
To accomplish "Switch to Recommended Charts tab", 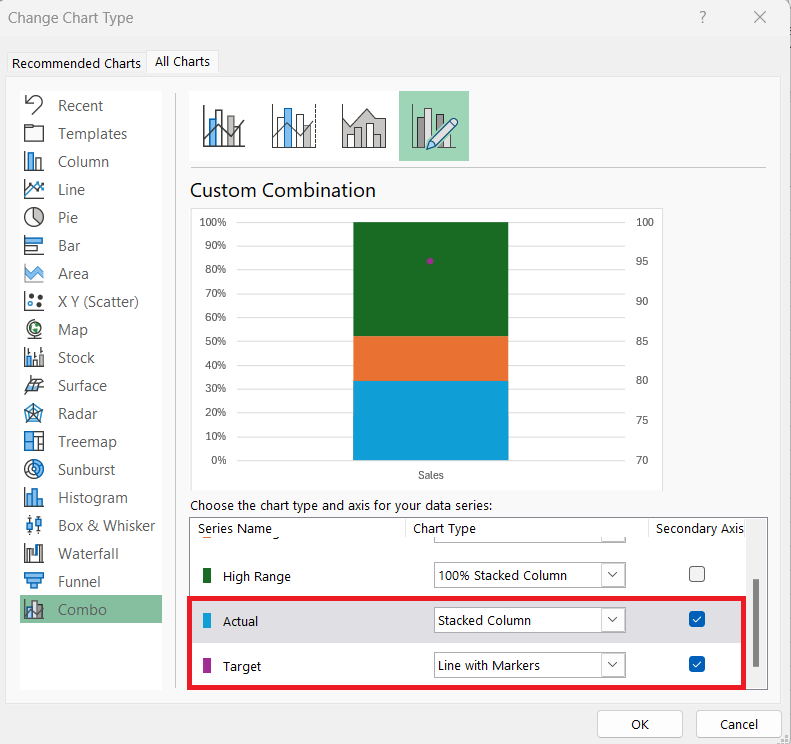I will point(76,63).
